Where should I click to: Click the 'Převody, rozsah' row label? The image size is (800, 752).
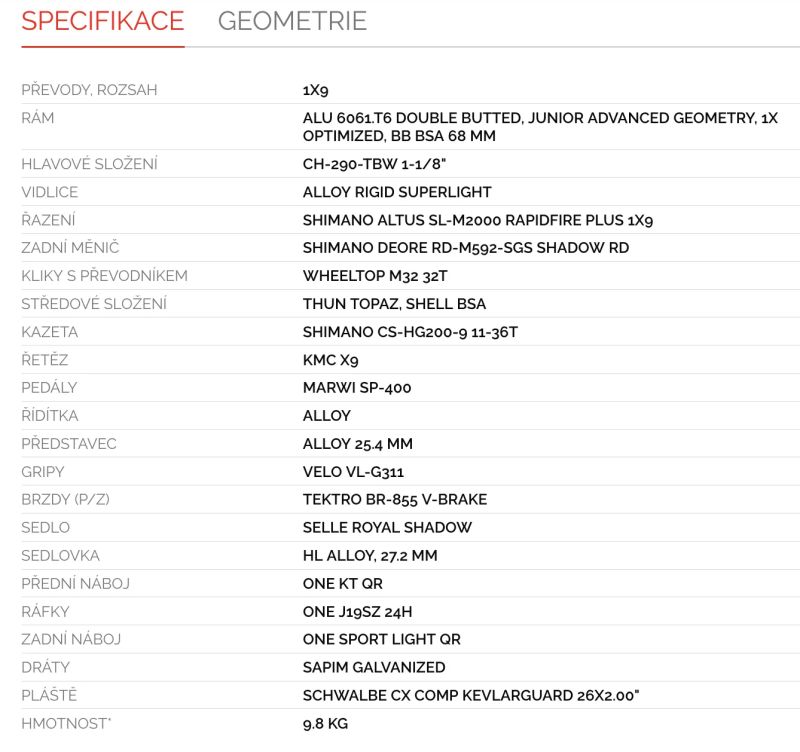pos(89,90)
